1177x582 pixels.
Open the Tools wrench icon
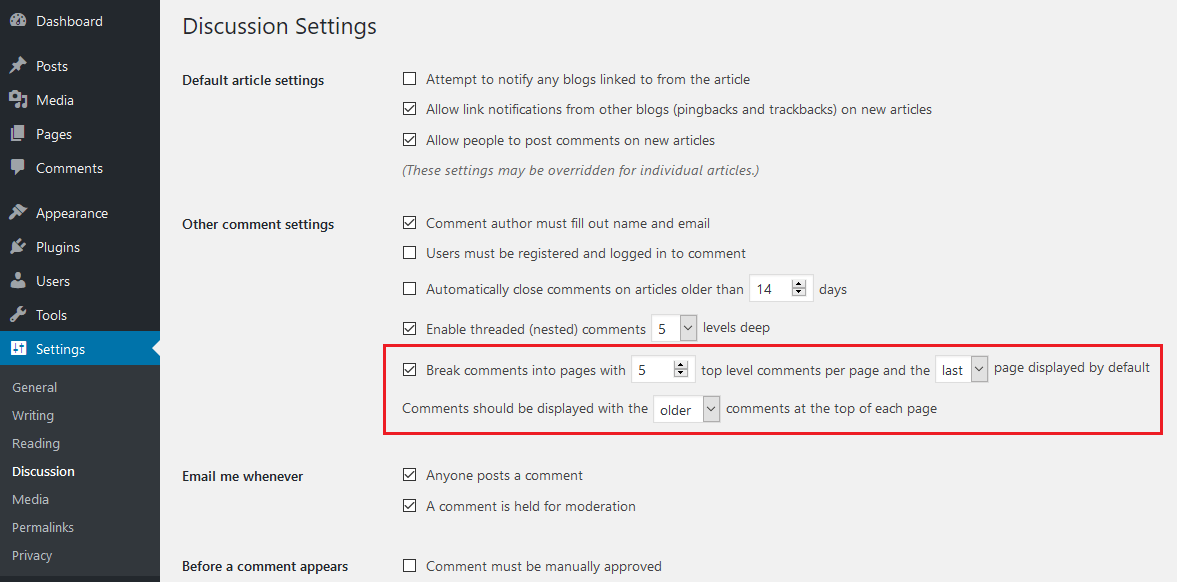(x=17, y=314)
